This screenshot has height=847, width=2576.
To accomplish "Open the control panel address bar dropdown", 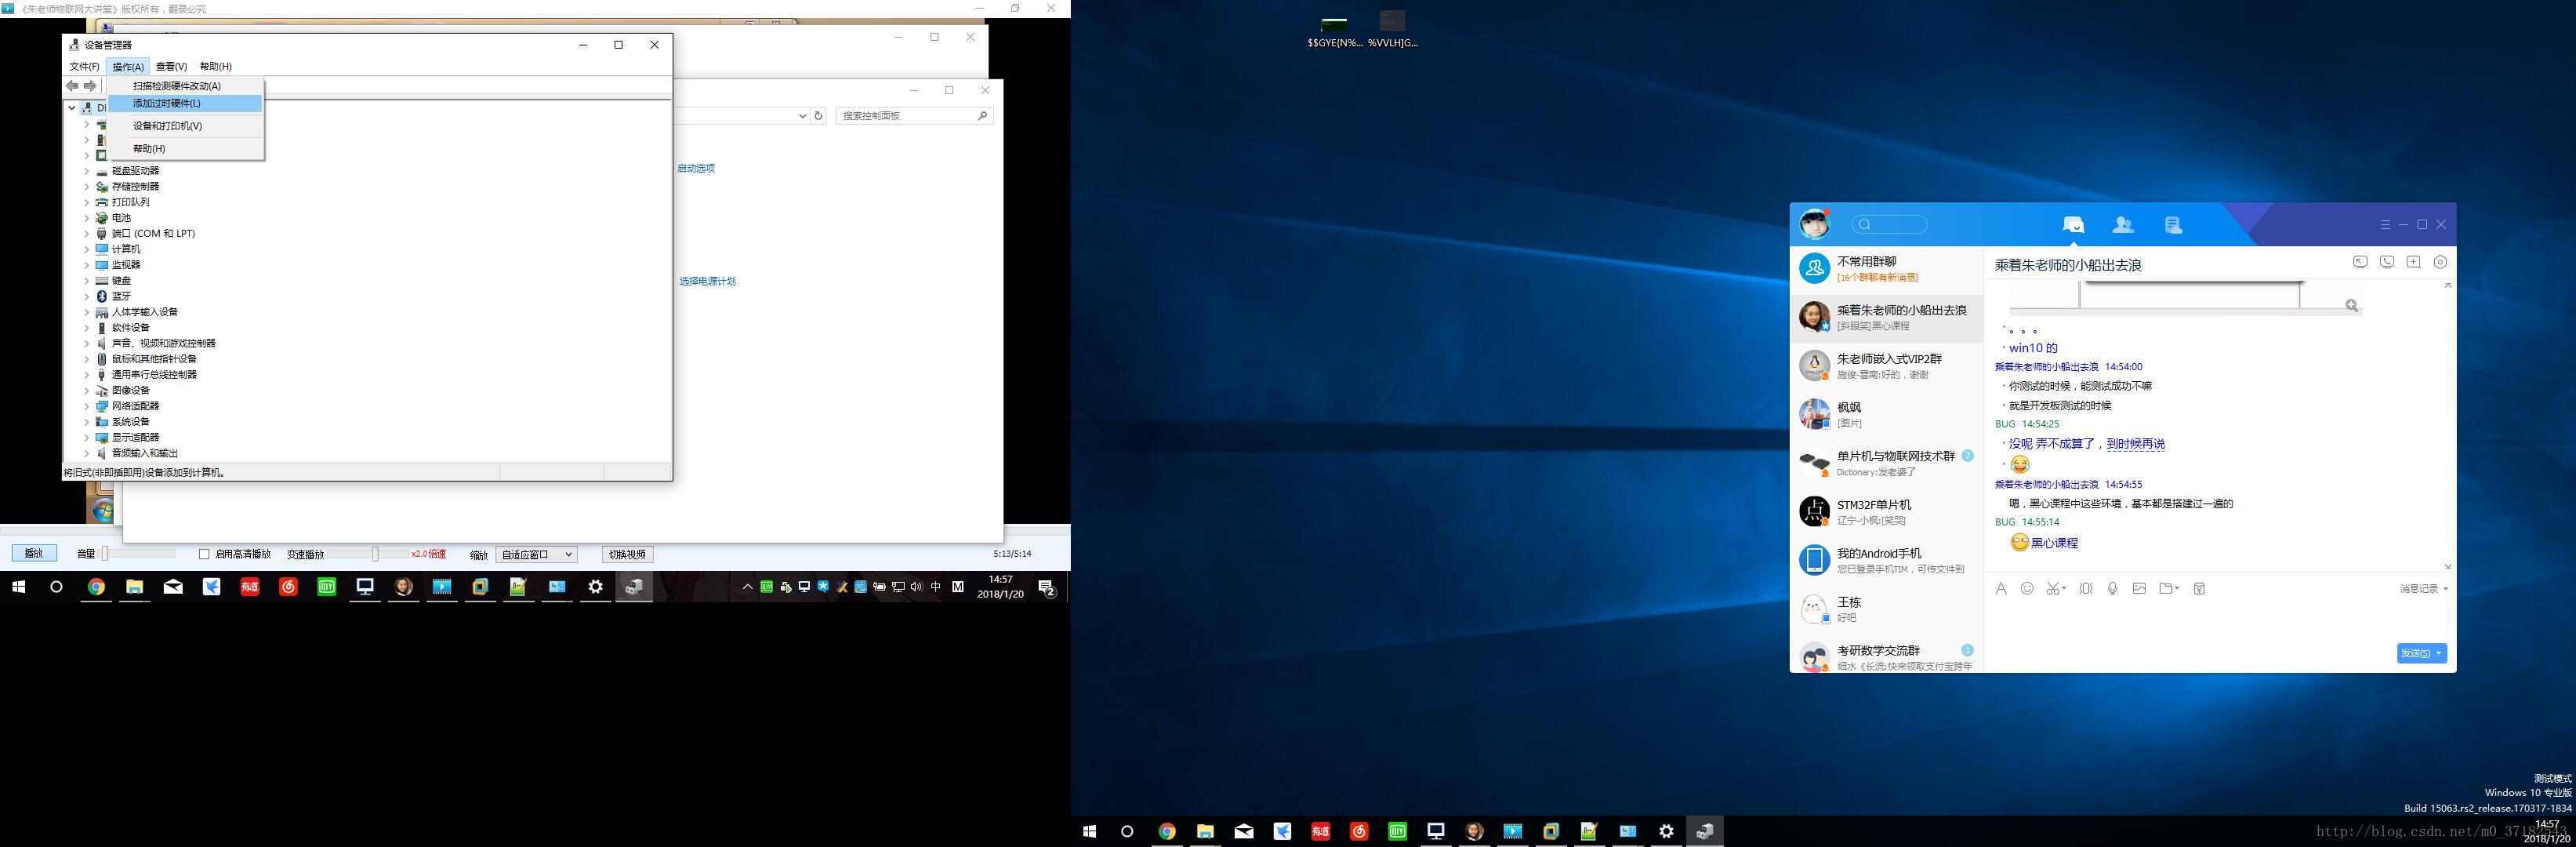I will click(x=802, y=116).
